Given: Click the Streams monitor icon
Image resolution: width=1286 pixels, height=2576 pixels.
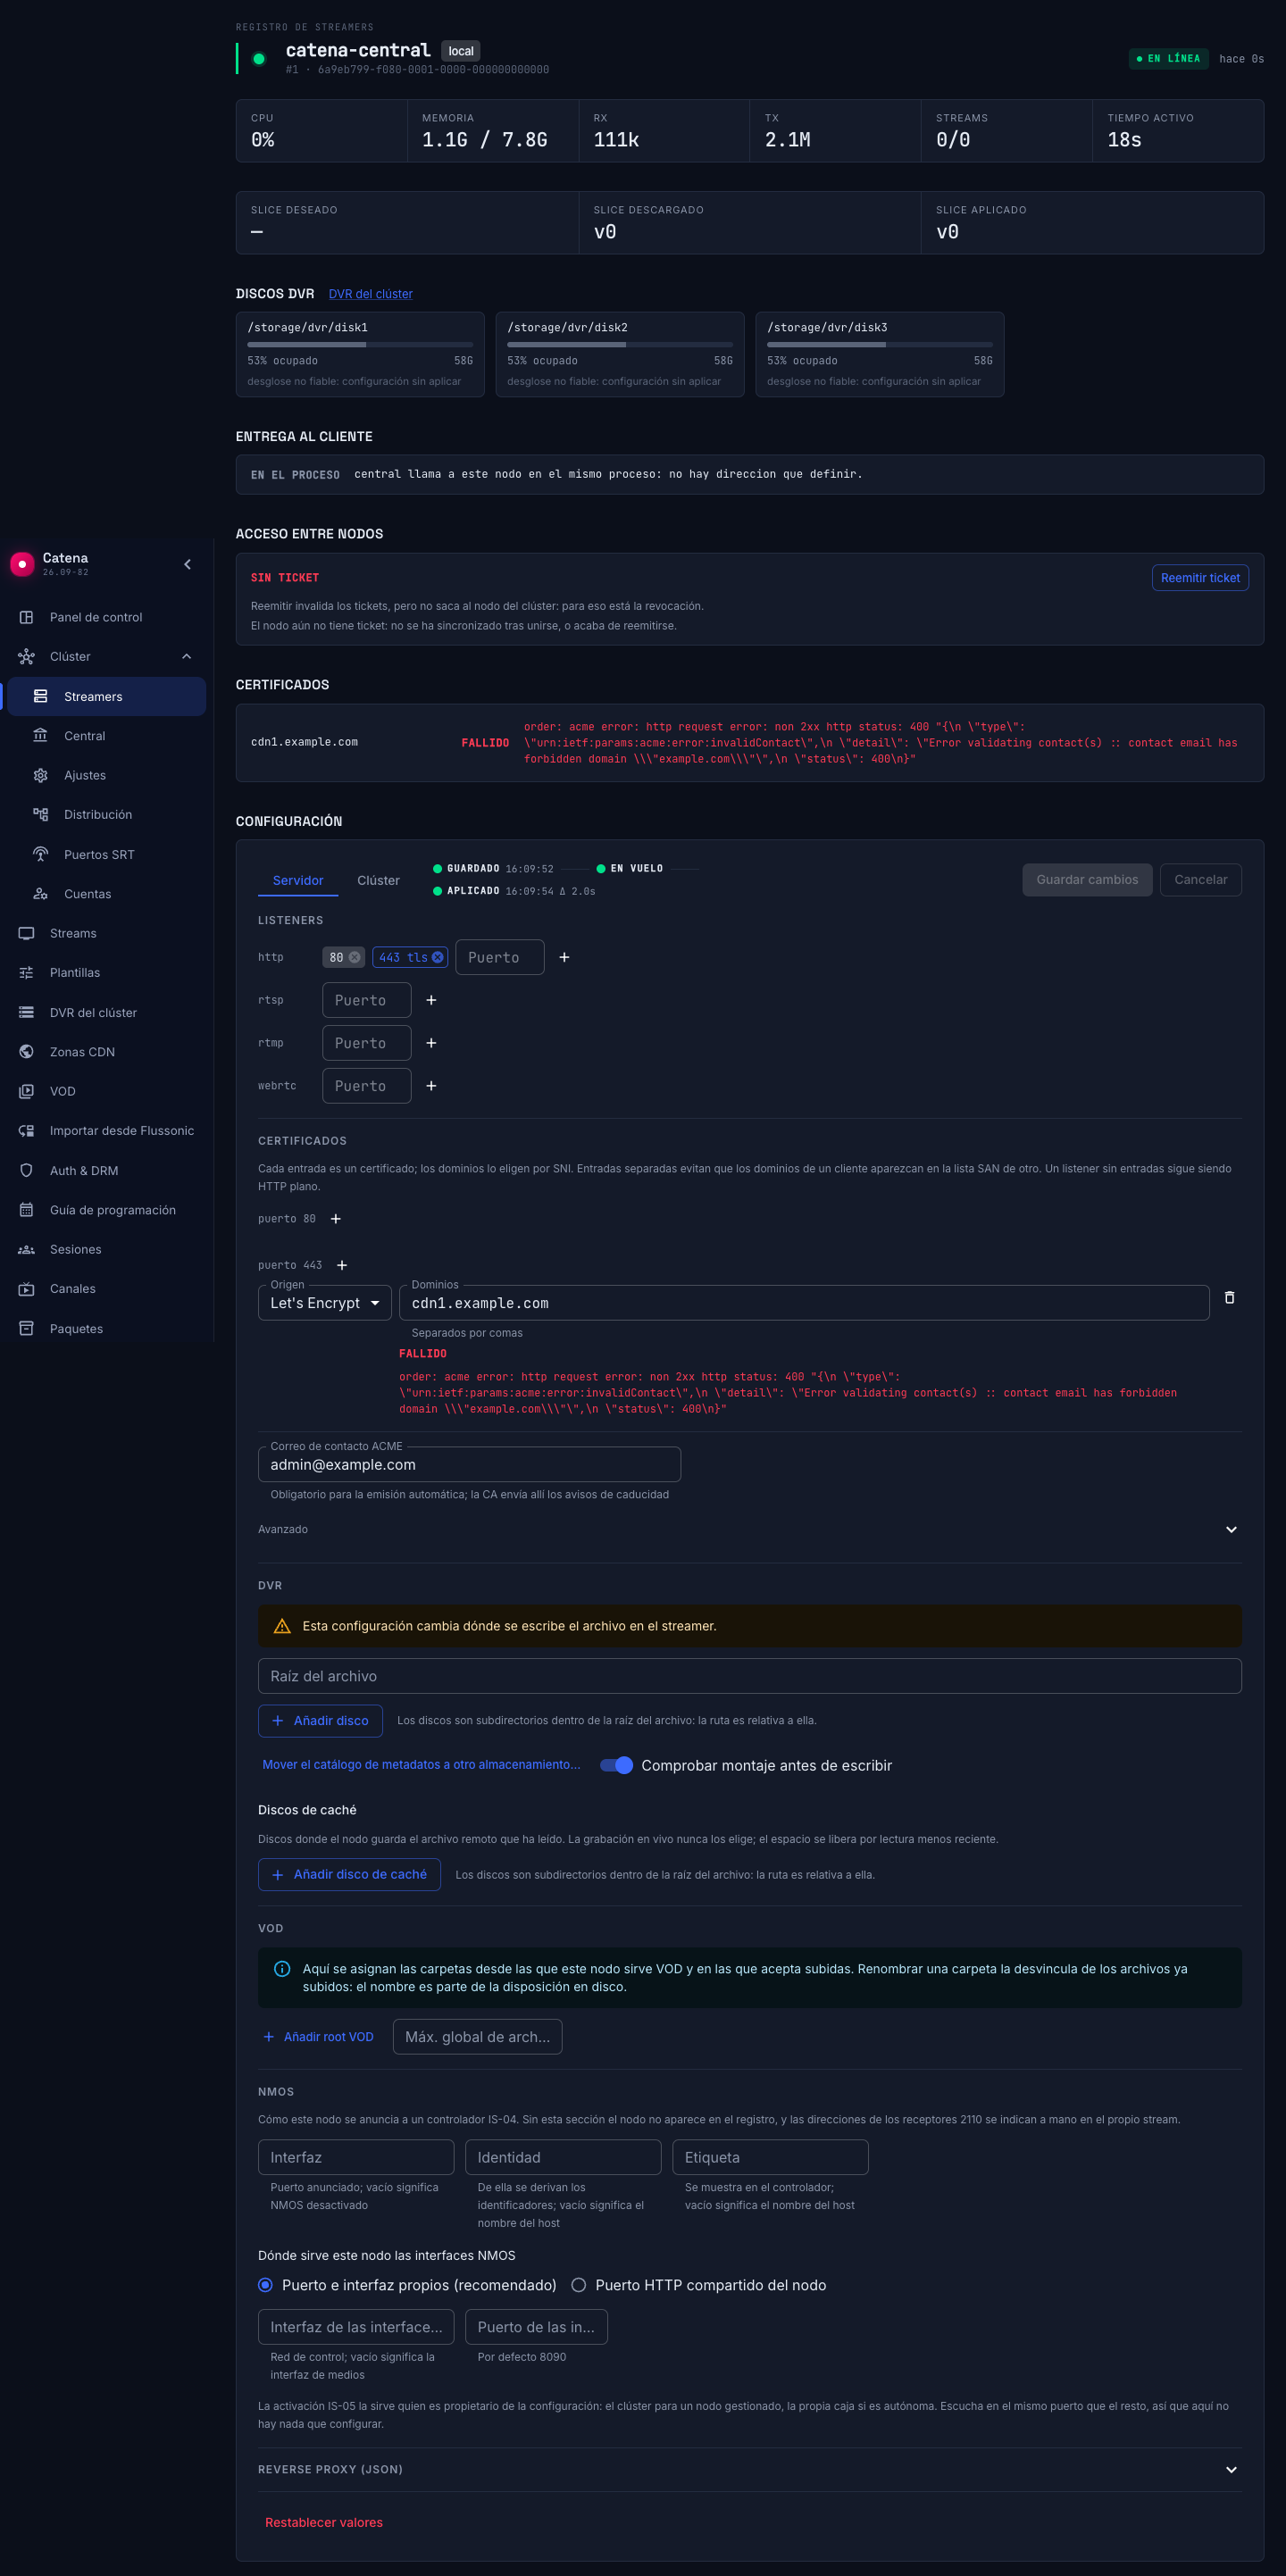Looking at the screenshot, I should click(x=27, y=933).
